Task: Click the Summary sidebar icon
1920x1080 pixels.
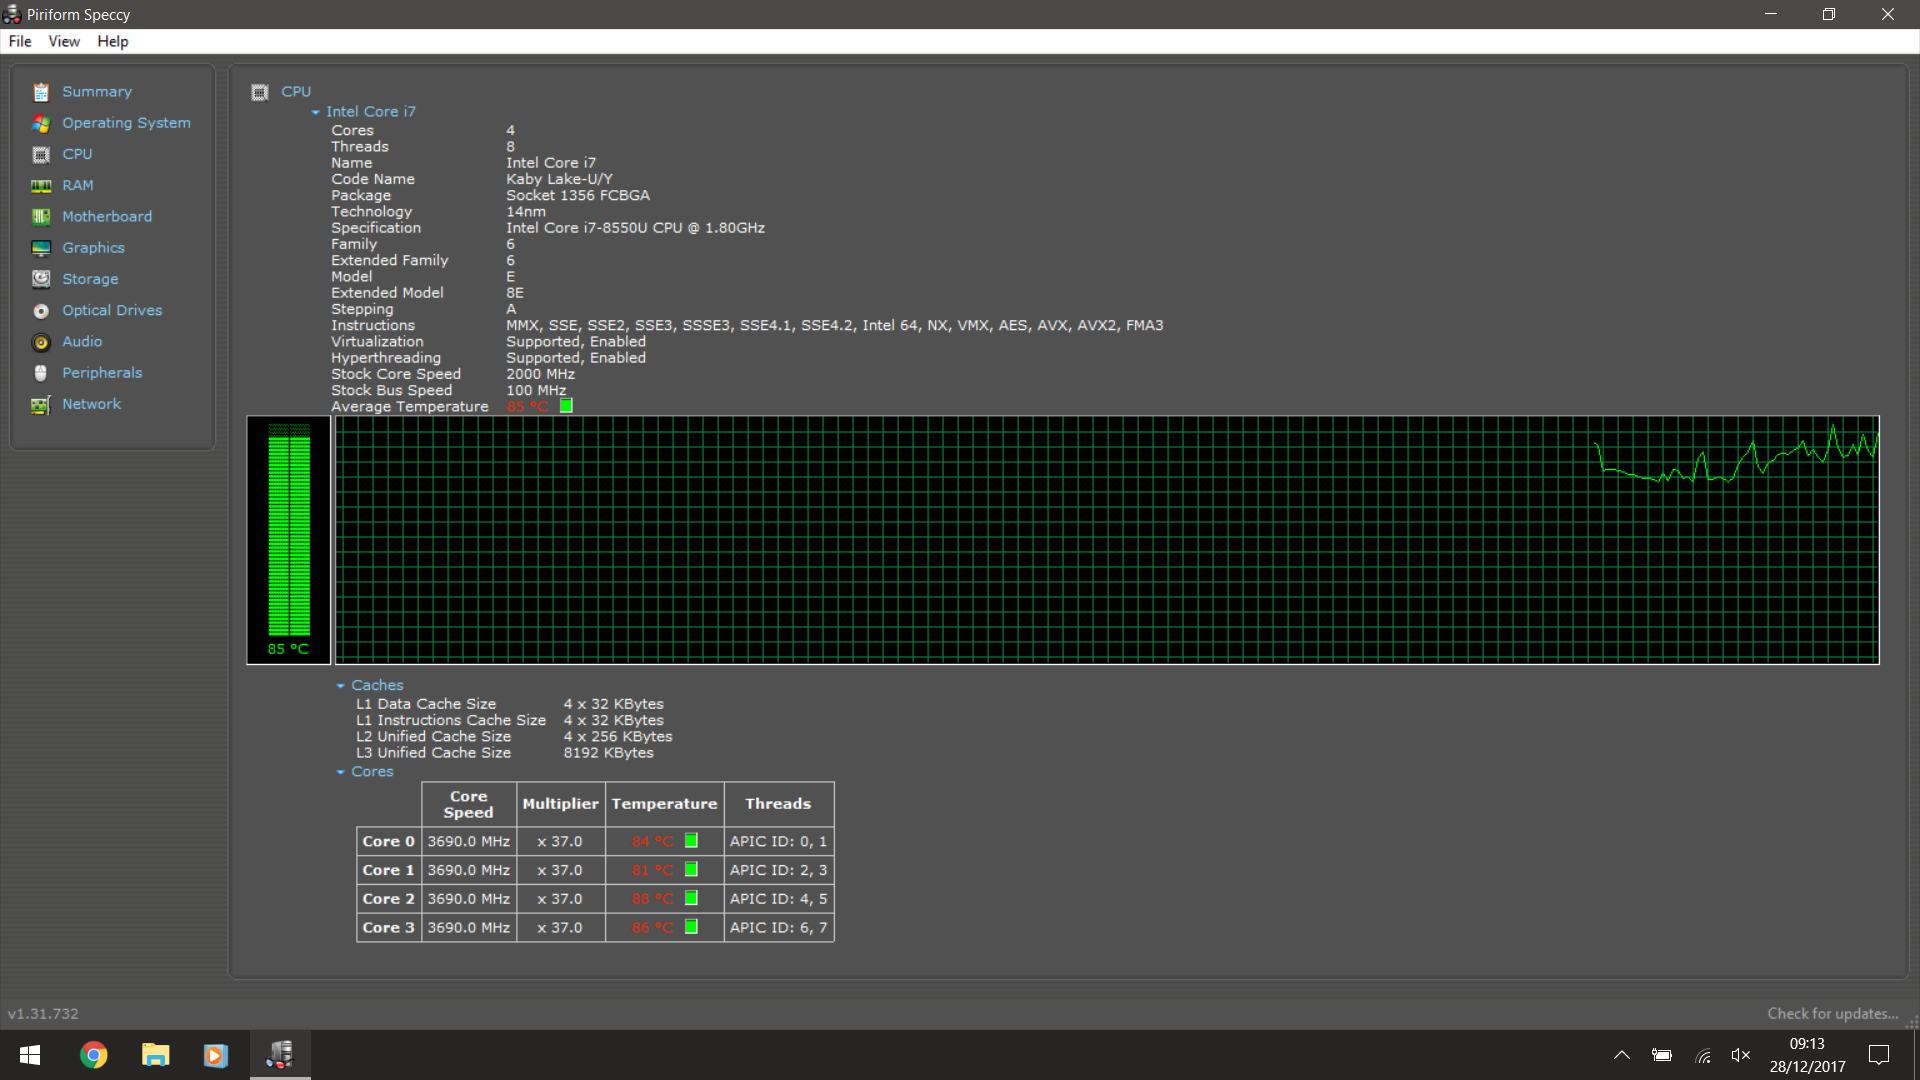Action: click(41, 92)
